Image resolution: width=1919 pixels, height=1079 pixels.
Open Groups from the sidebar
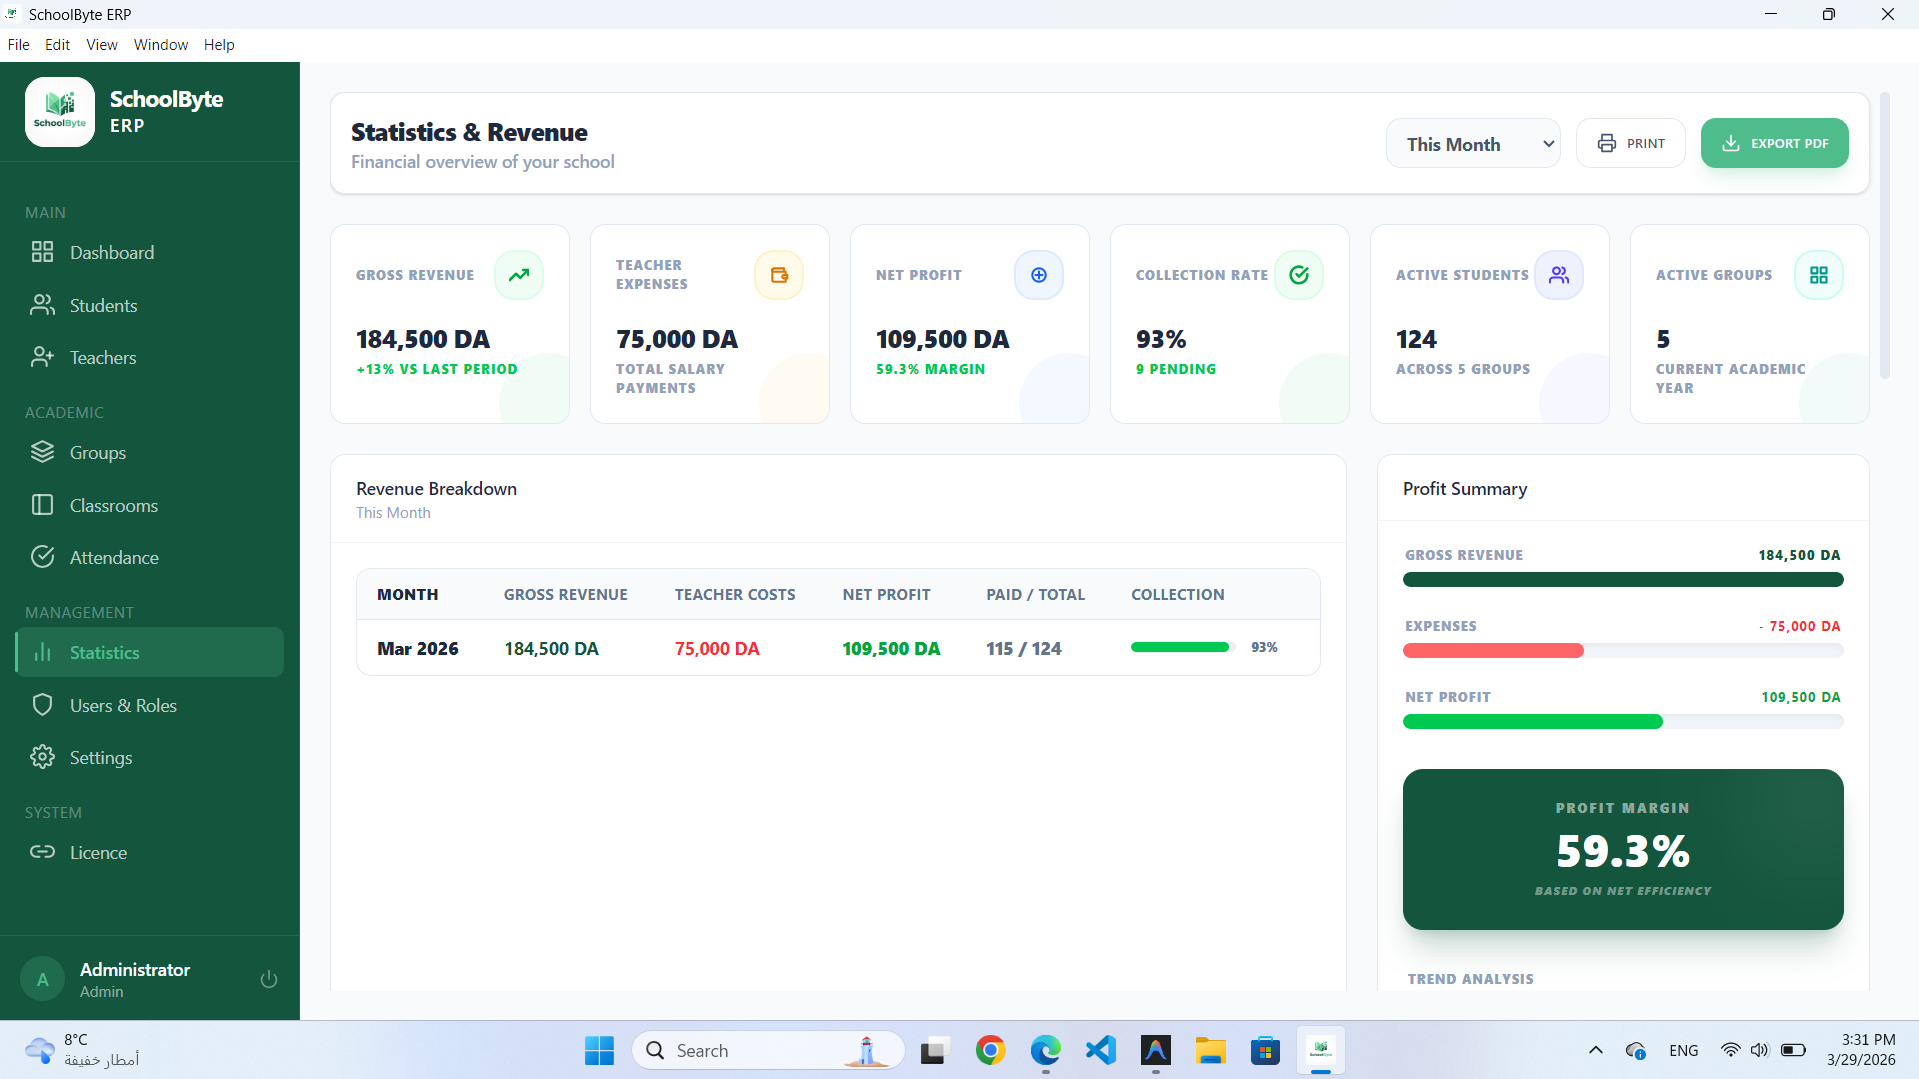click(x=150, y=453)
